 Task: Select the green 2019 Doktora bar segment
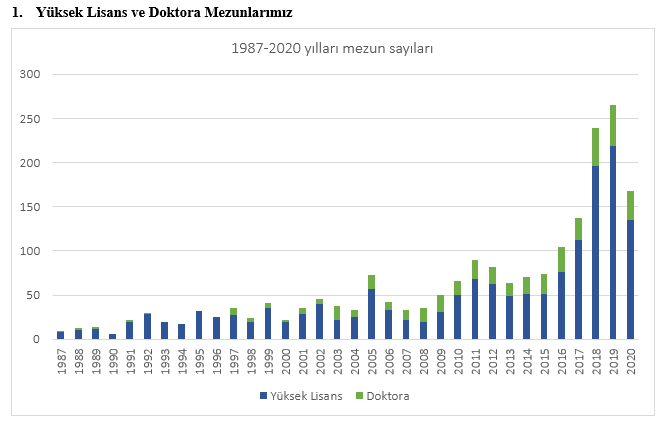613,125
